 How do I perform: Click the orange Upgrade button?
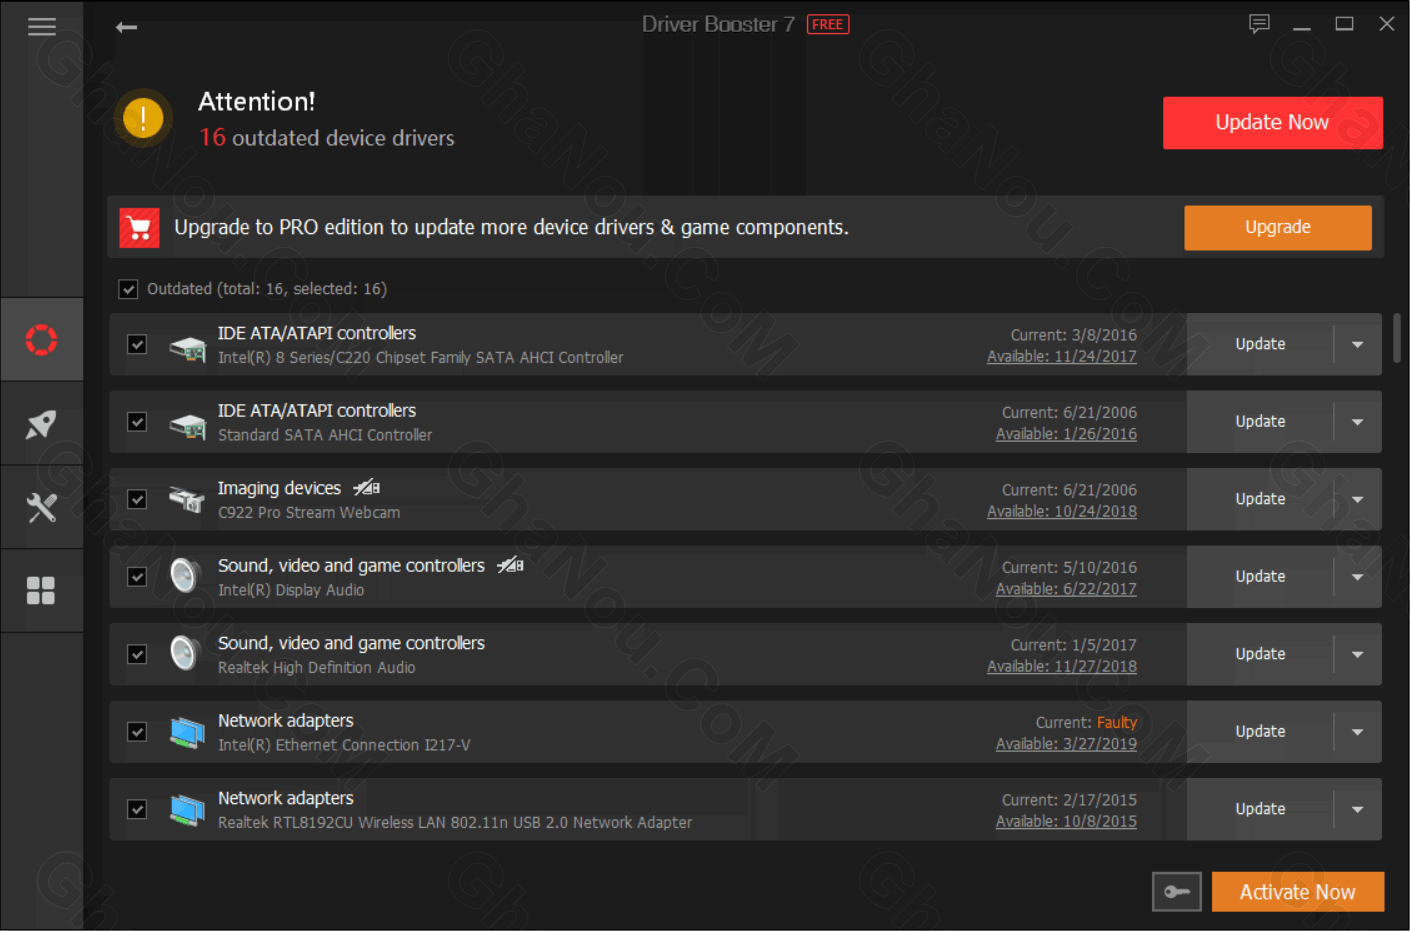coord(1277,228)
